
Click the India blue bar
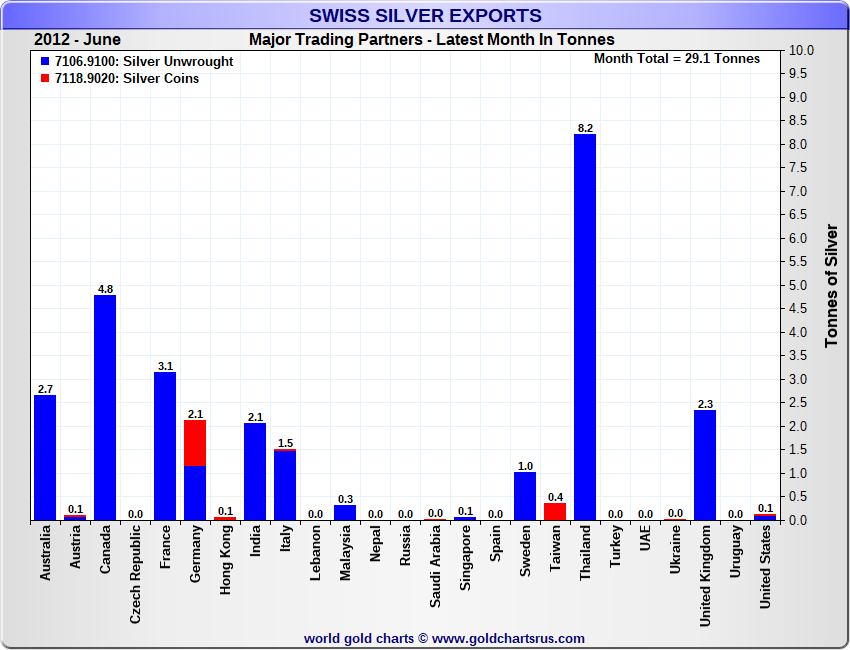click(255, 472)
